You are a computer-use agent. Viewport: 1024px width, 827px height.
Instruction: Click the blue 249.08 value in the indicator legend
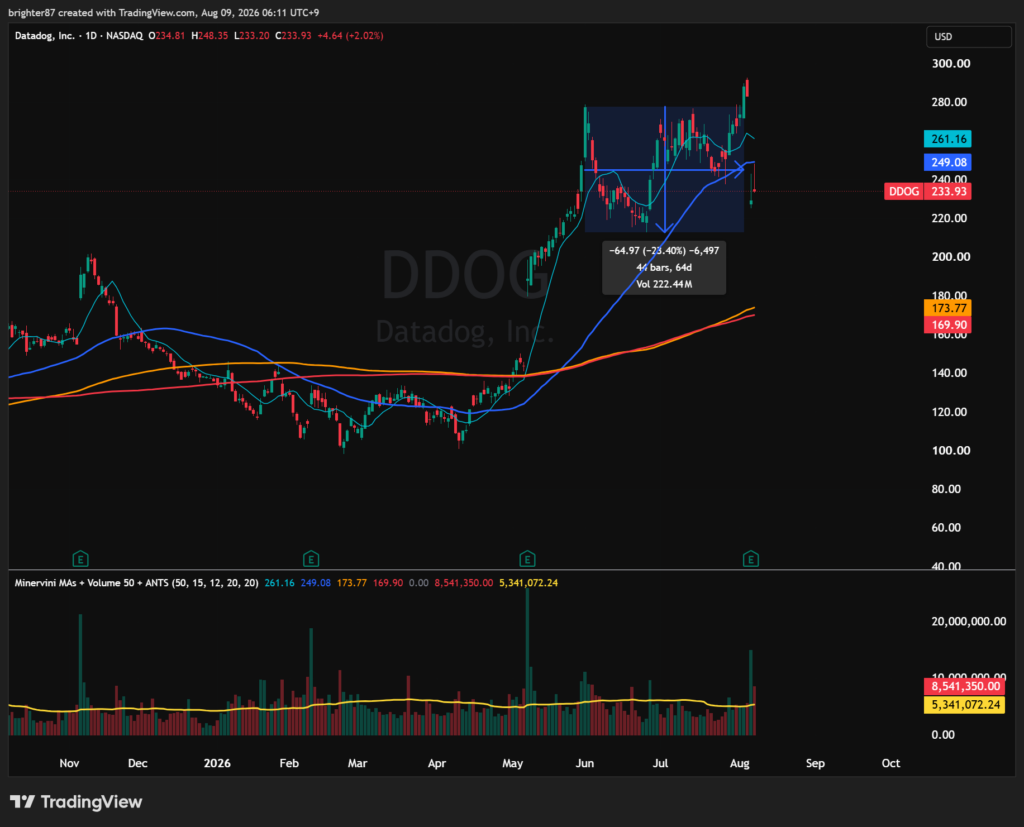pos(315,583)
